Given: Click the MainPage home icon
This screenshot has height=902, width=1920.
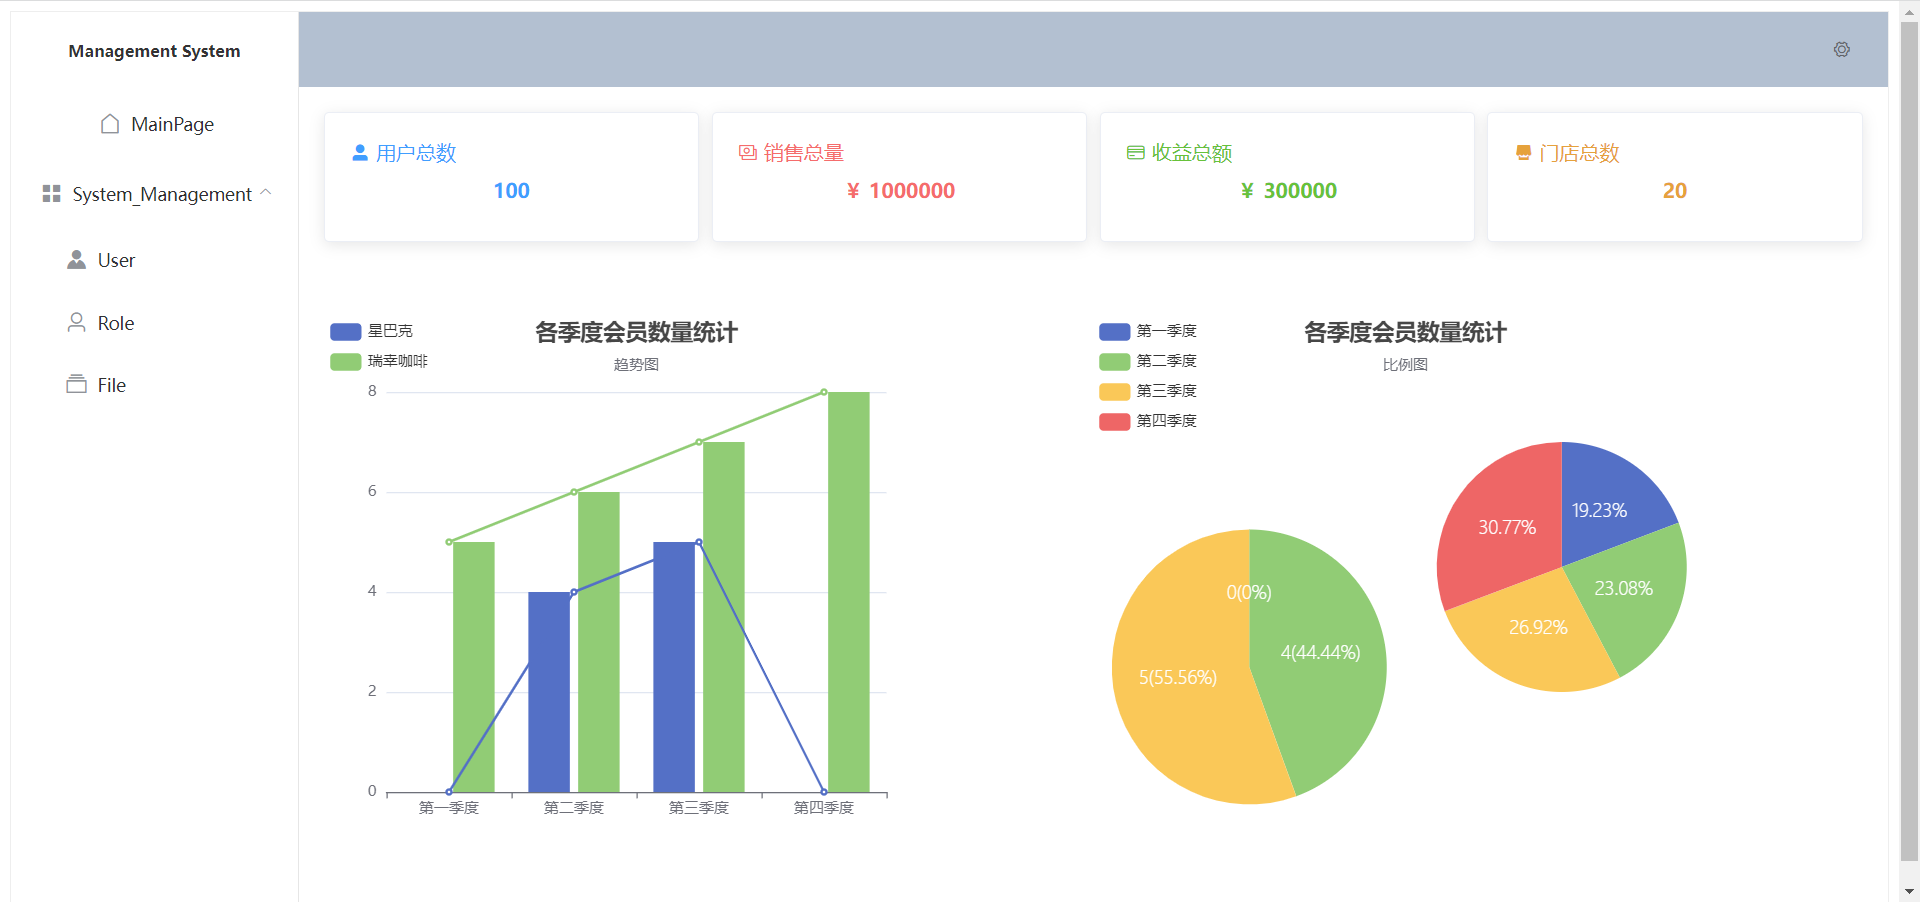Looking at the screenshot, I should [110, 123].
